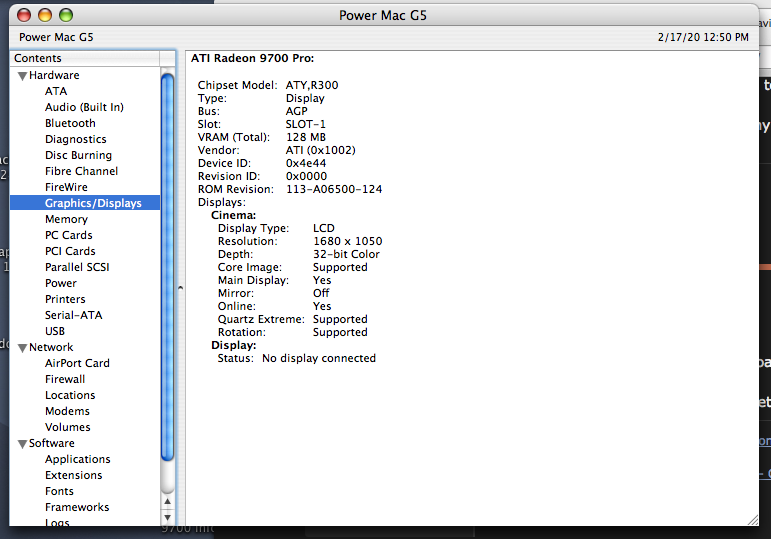Minimize window with yellow button
Viewport: 771px width, 539px height.
coord(45,15)
